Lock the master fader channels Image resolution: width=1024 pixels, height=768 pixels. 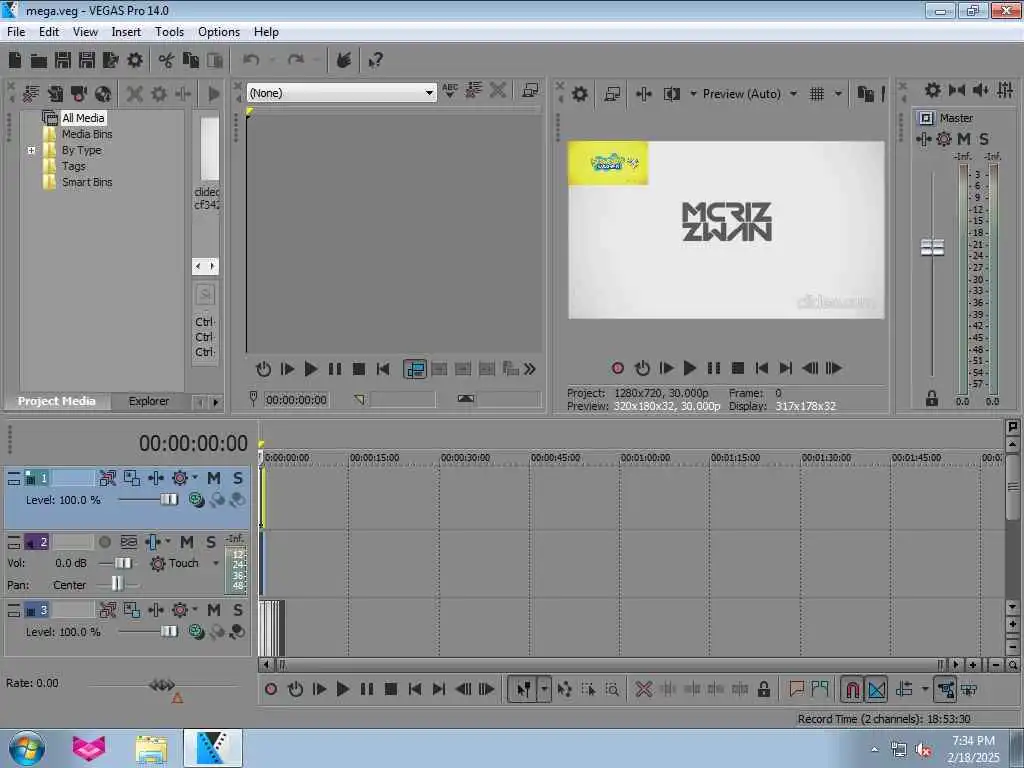pyautogui.click(x=932, y=398)
